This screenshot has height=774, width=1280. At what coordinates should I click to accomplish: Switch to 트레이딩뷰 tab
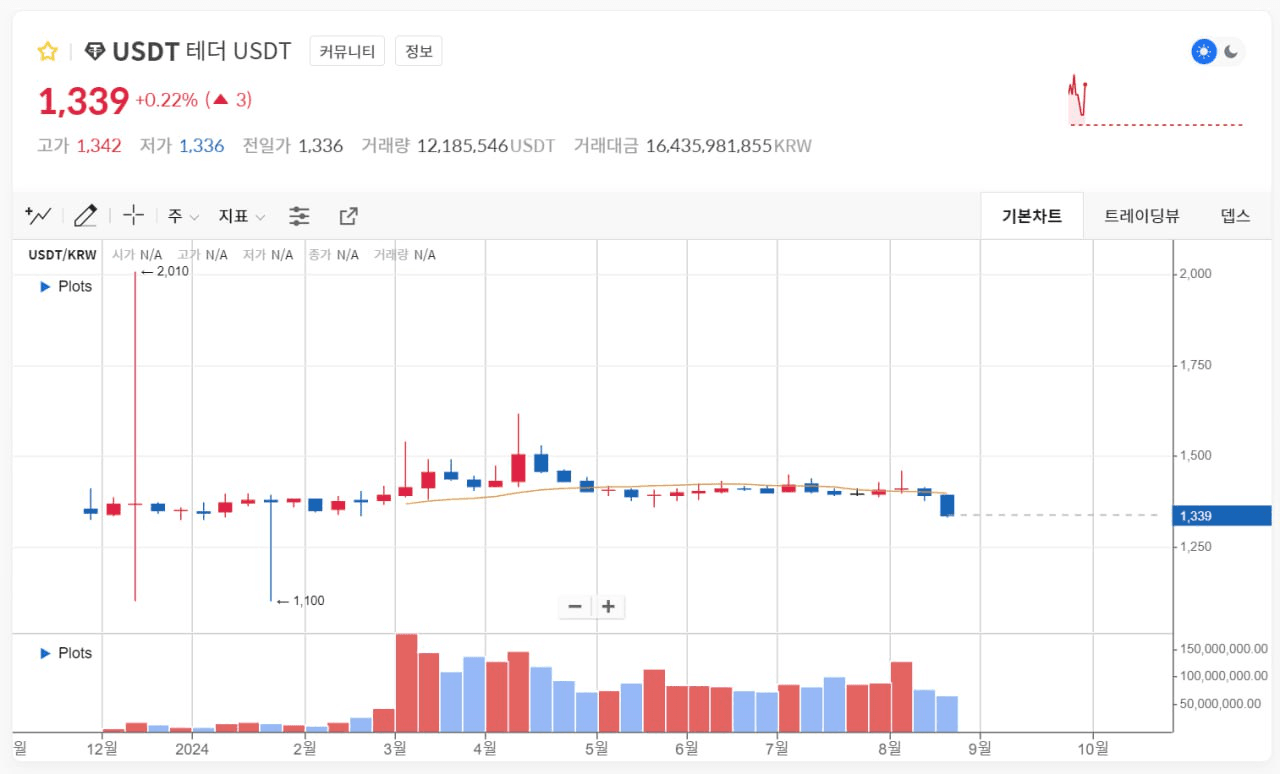click(1142, 216)
